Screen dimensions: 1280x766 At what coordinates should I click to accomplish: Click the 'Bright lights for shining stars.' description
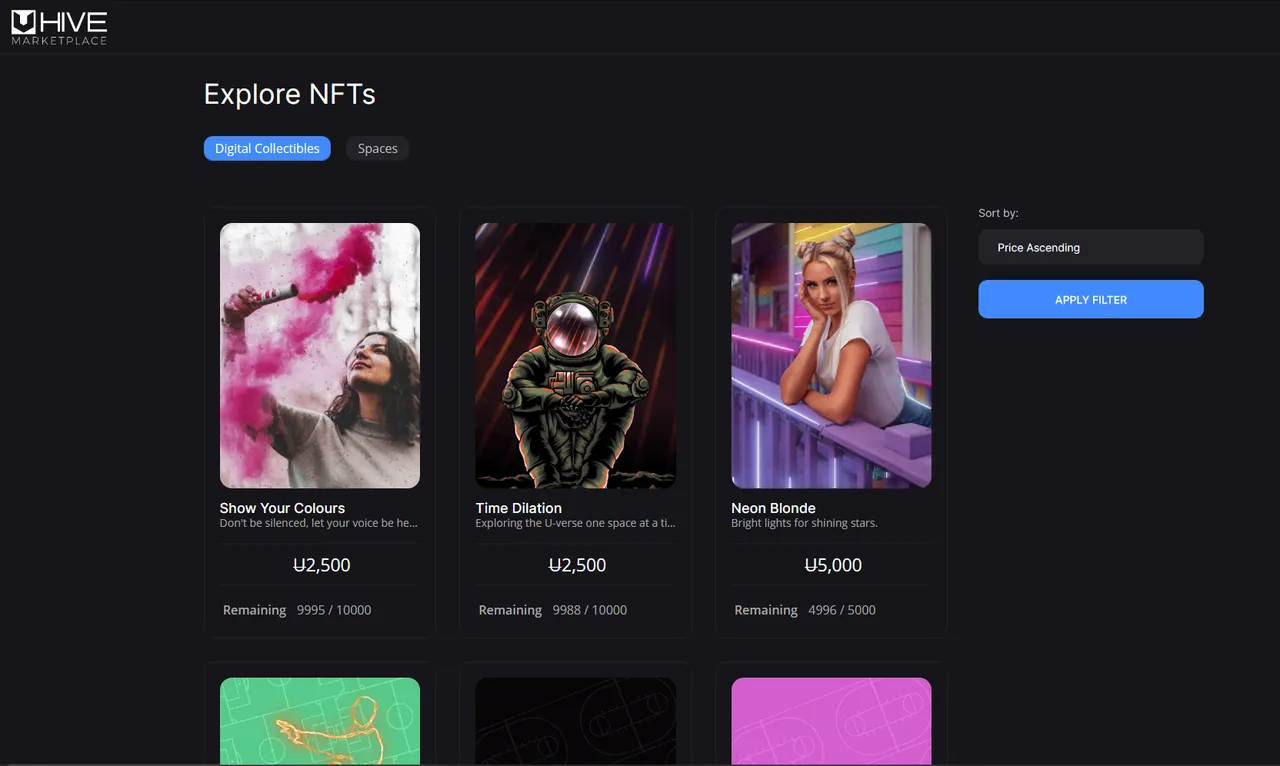804,523
